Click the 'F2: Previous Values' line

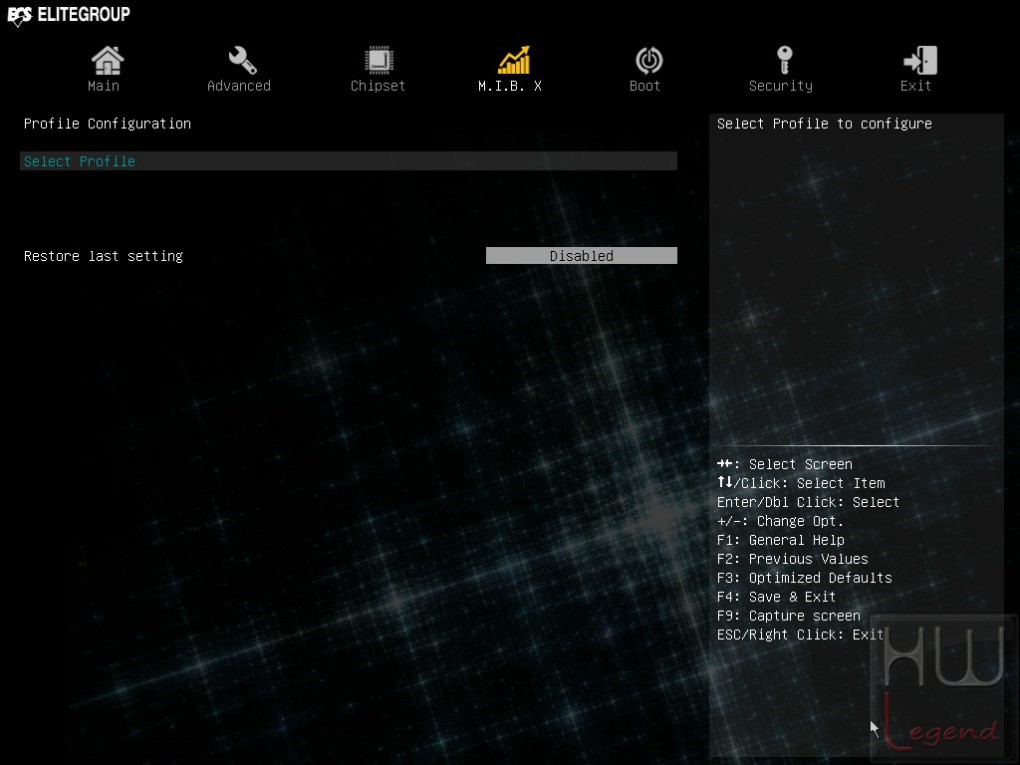792,559
